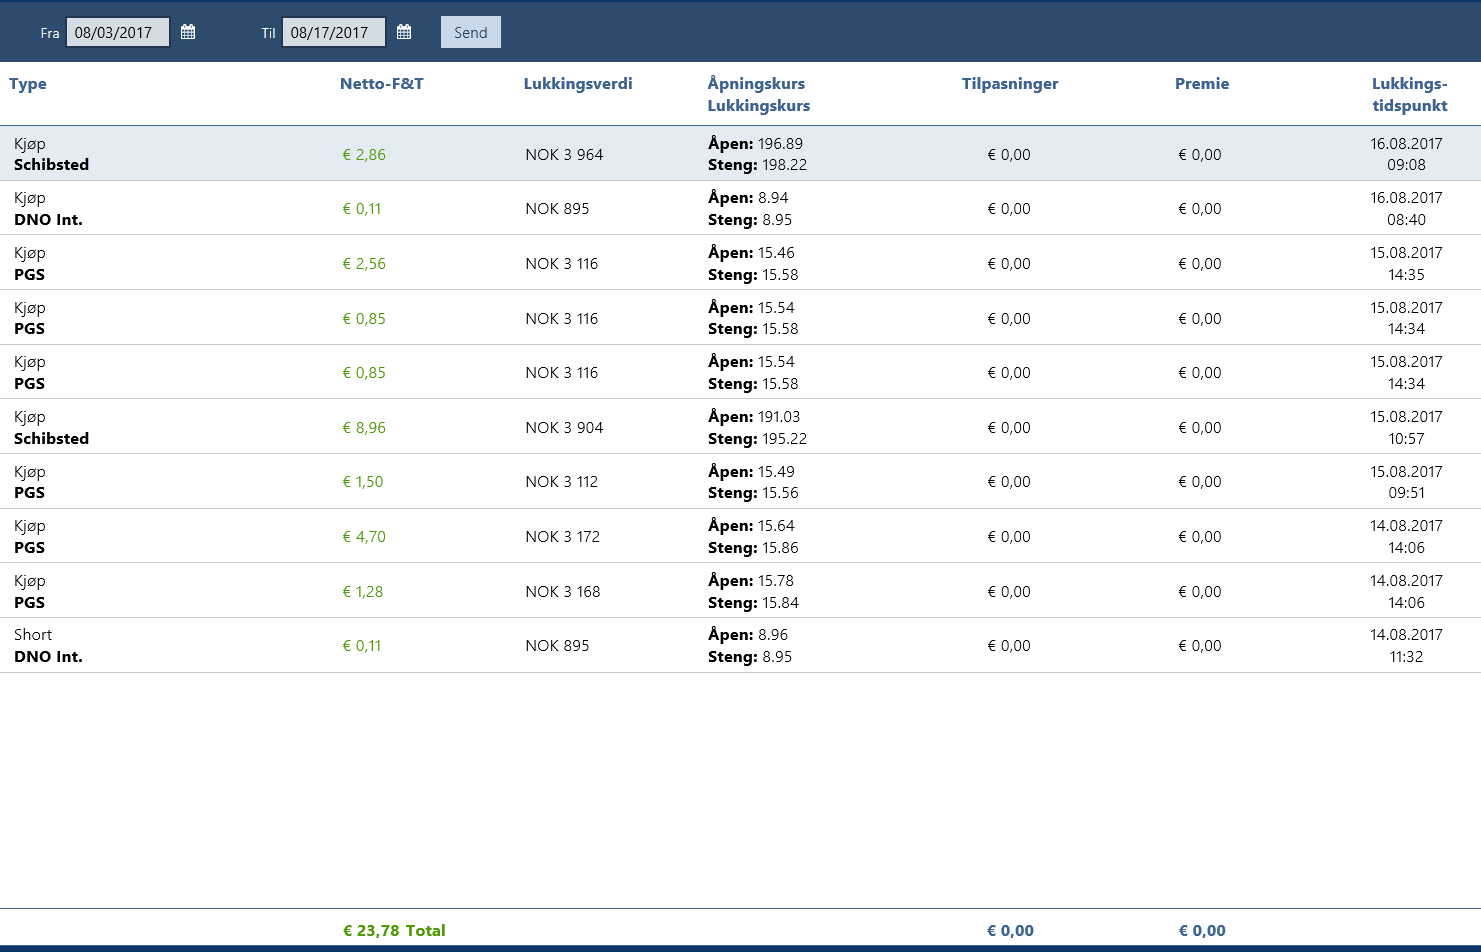
Task: Click the 14.08.2017 11:32 closing time
Action: click(x=1406, y=646)
